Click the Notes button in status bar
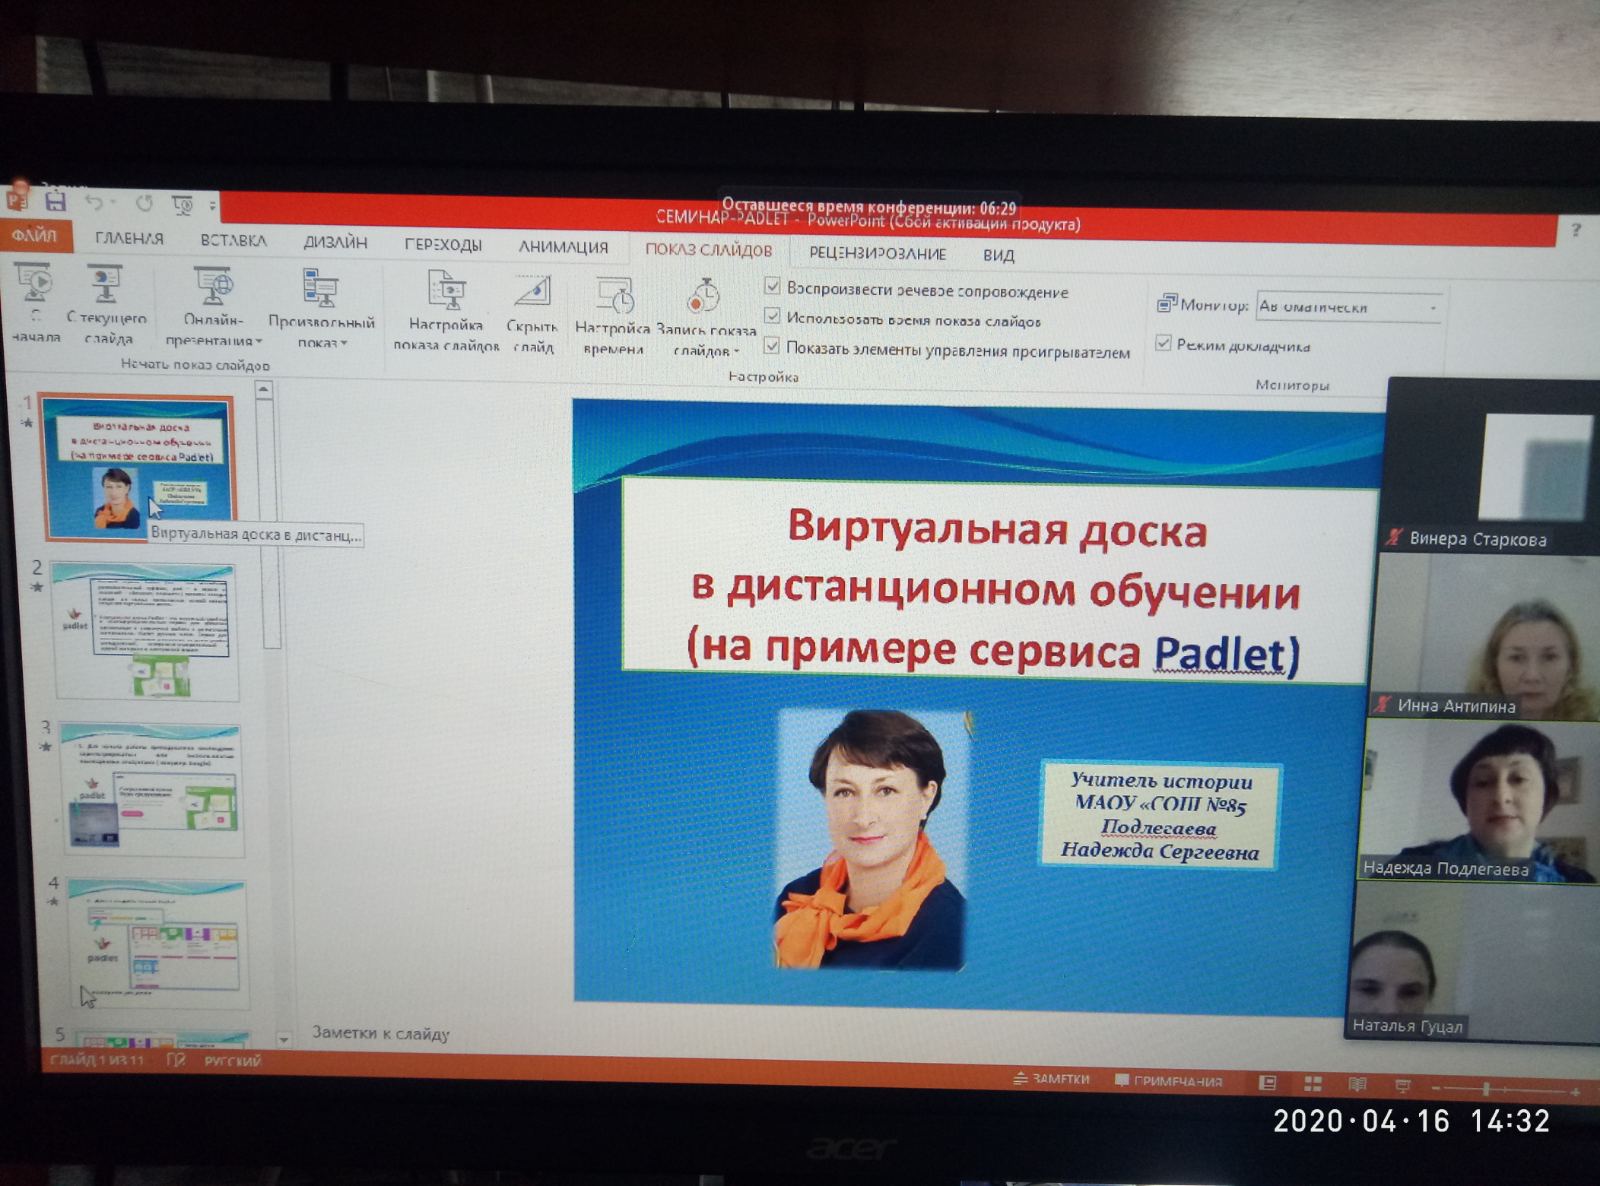This screenshot has width=1600, height=1186. click(x=1051, y=1079)
